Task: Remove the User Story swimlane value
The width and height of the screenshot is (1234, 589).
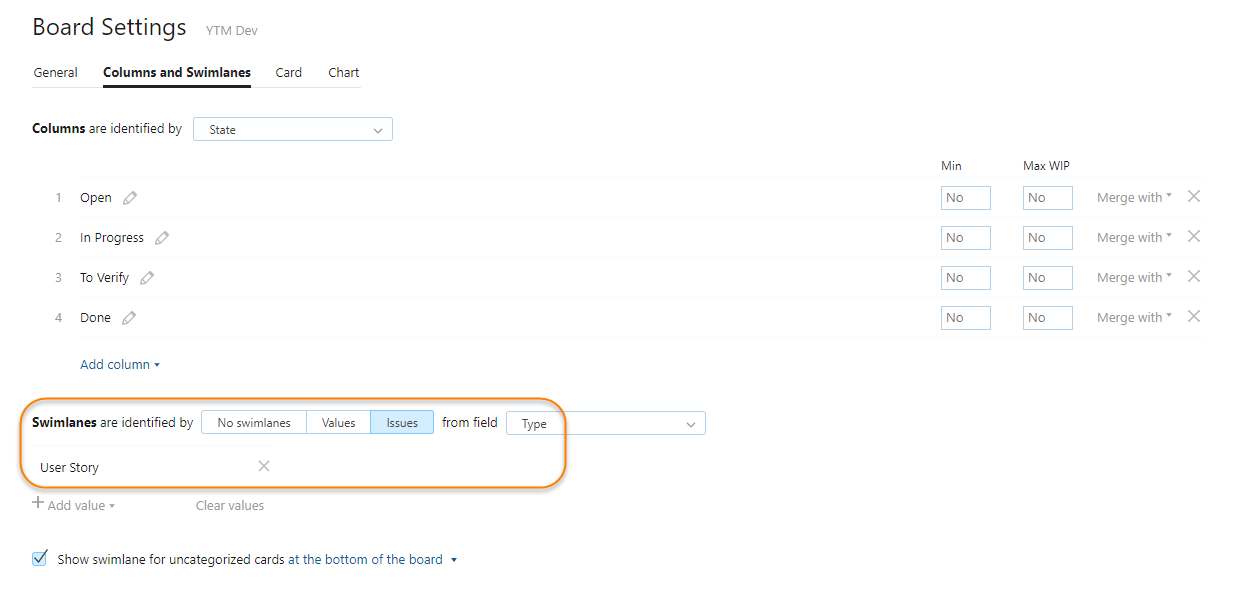Action: point(264,466)
